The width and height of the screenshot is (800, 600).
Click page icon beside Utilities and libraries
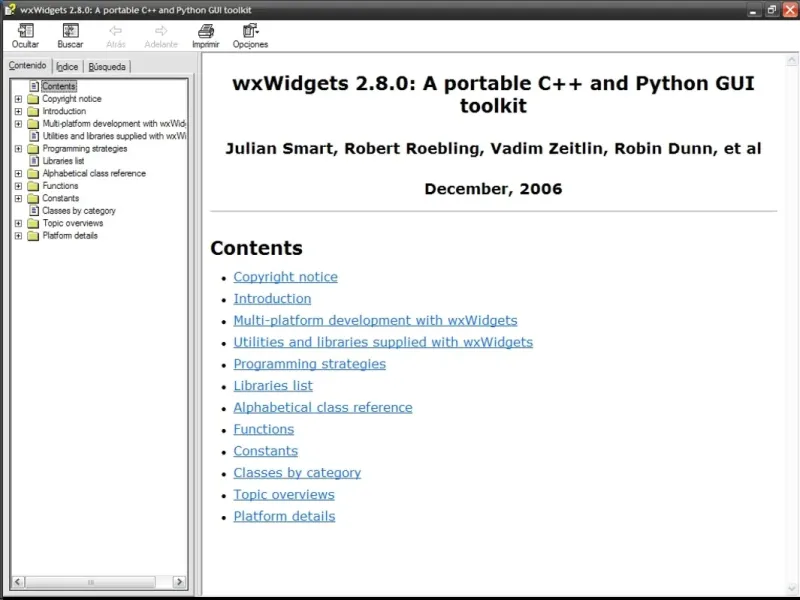click(34, 136)
